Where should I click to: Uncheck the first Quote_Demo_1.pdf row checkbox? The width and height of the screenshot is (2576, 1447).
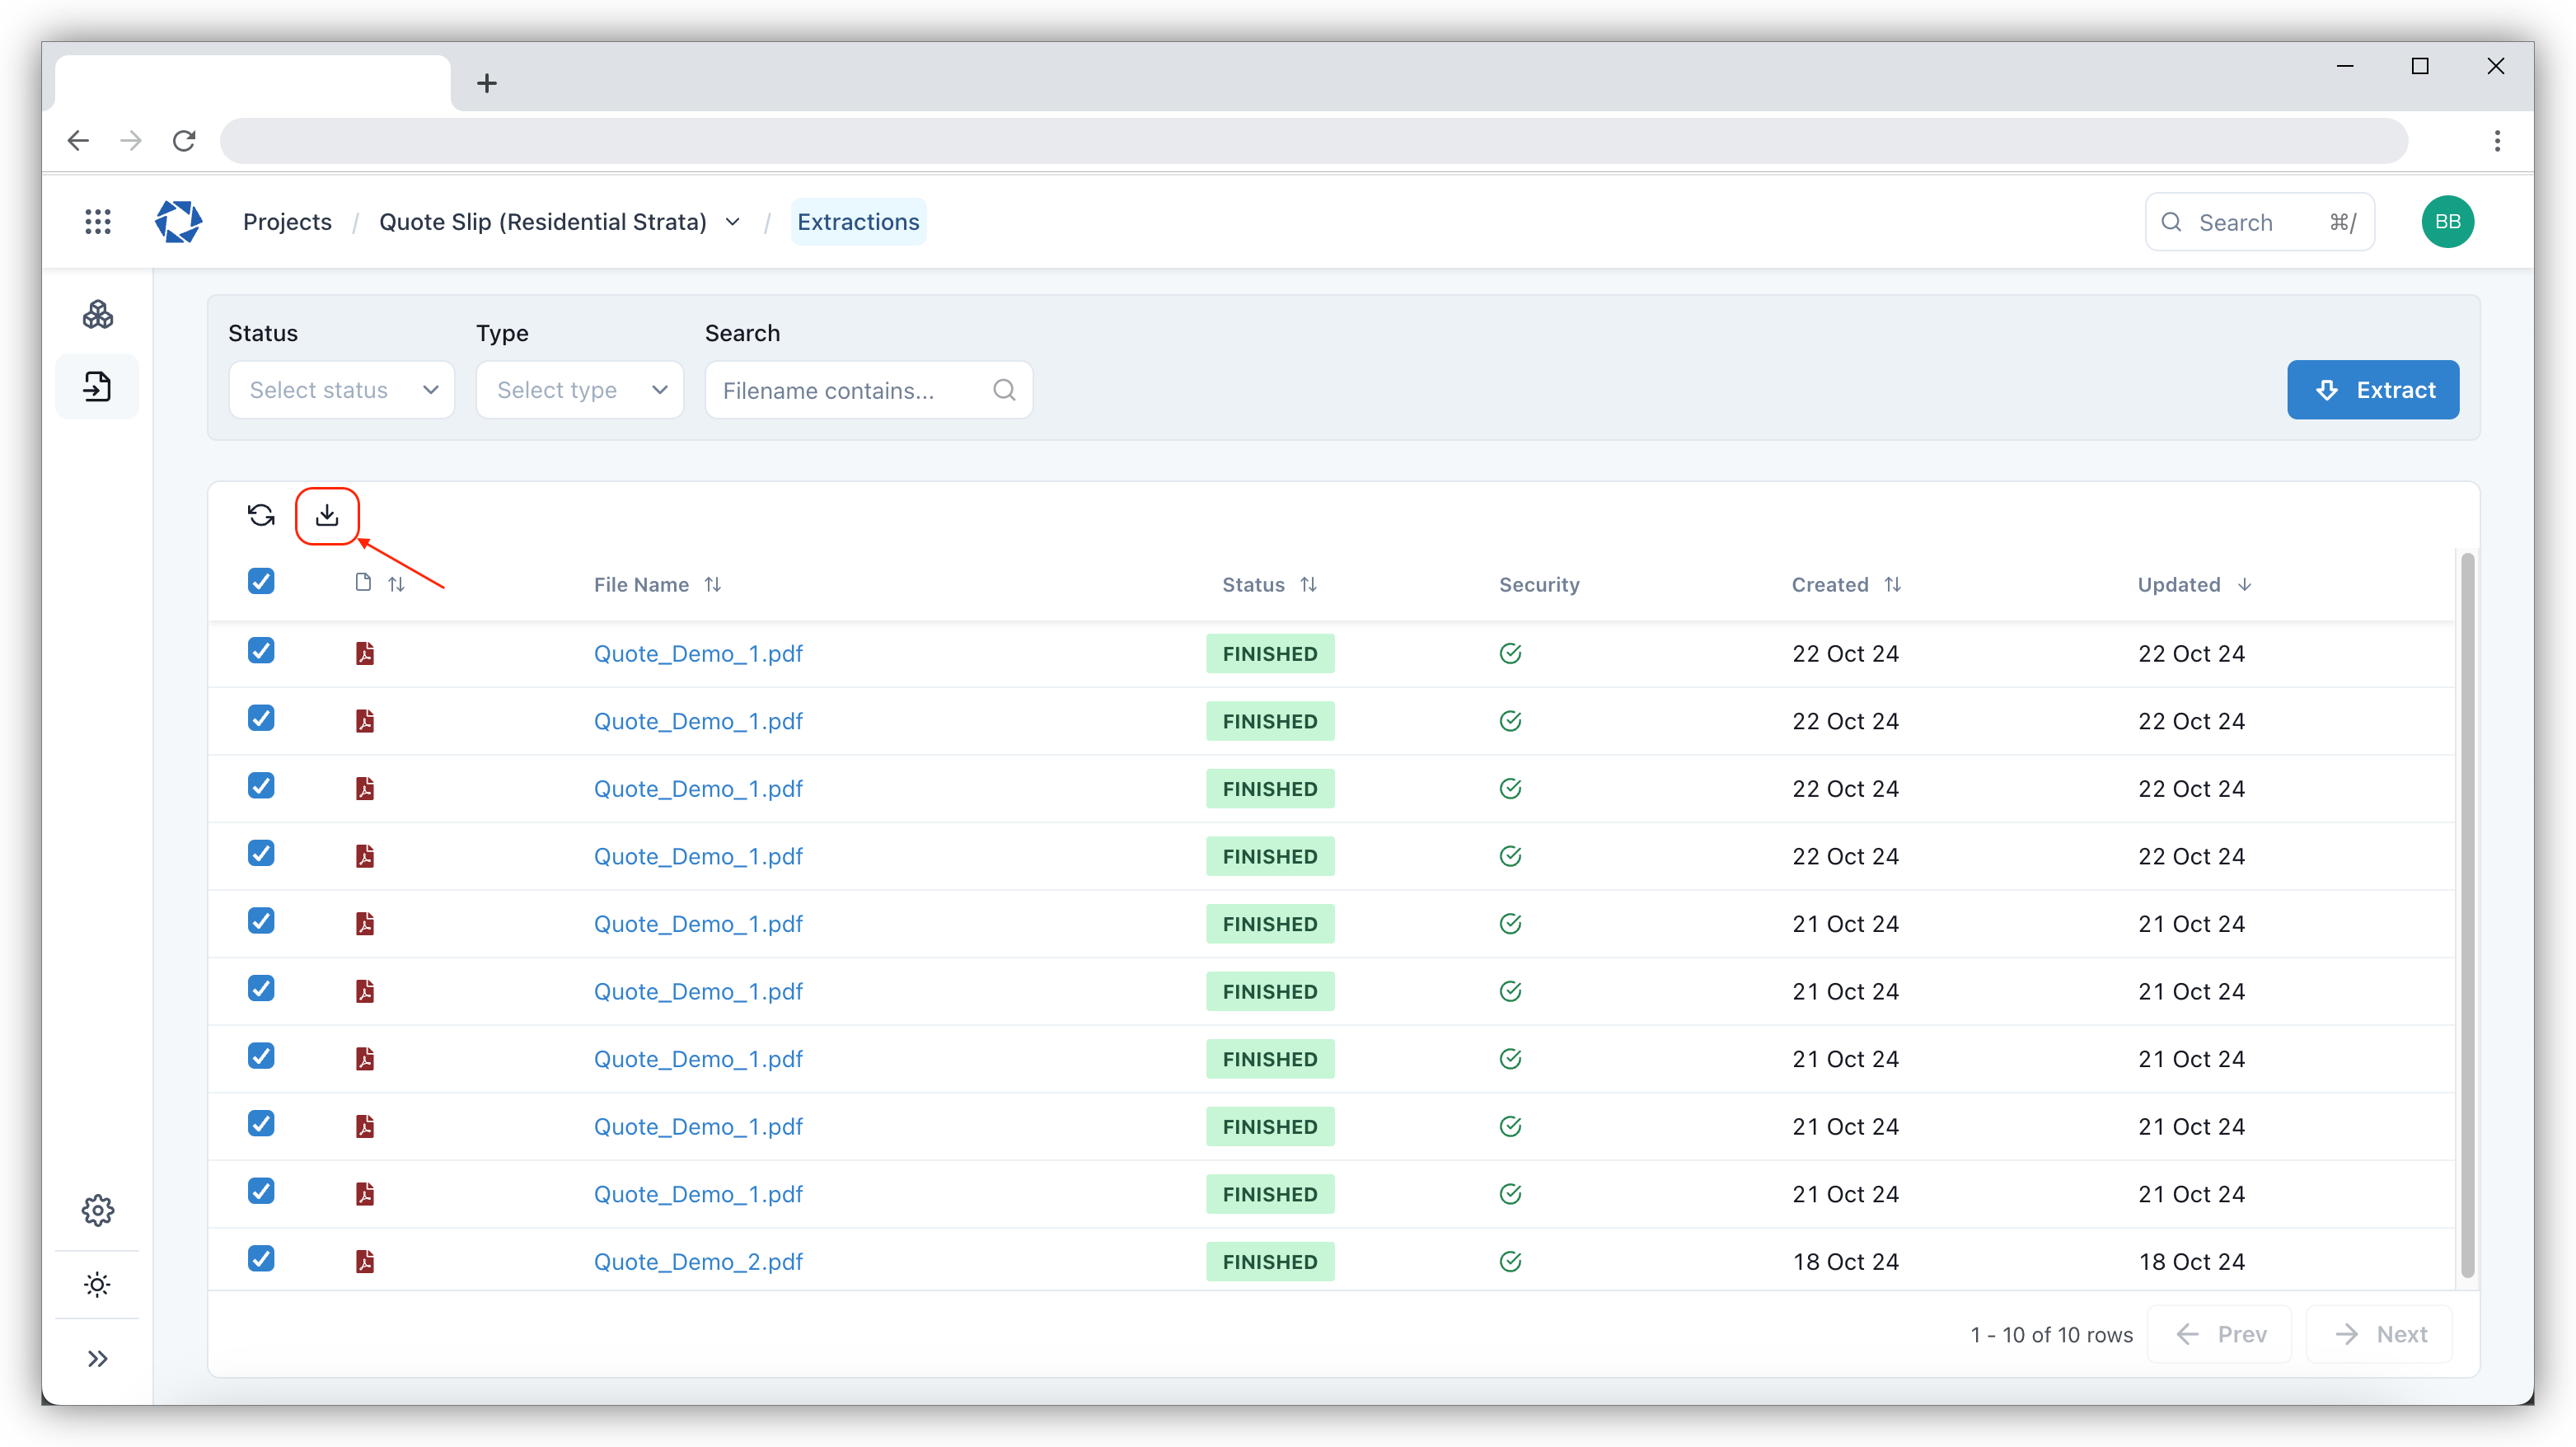pos(261,651)
